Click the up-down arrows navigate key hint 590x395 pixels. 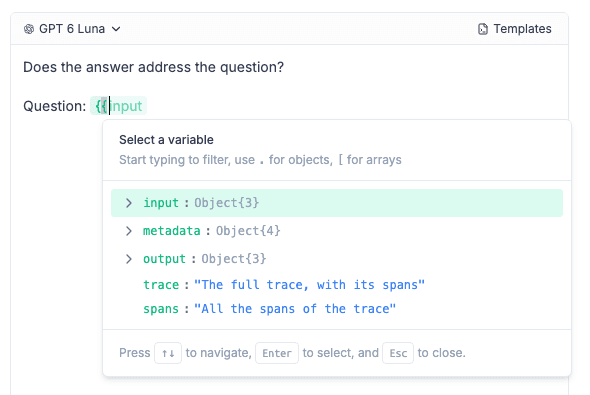pyautogui.click(x=168, y=353)
